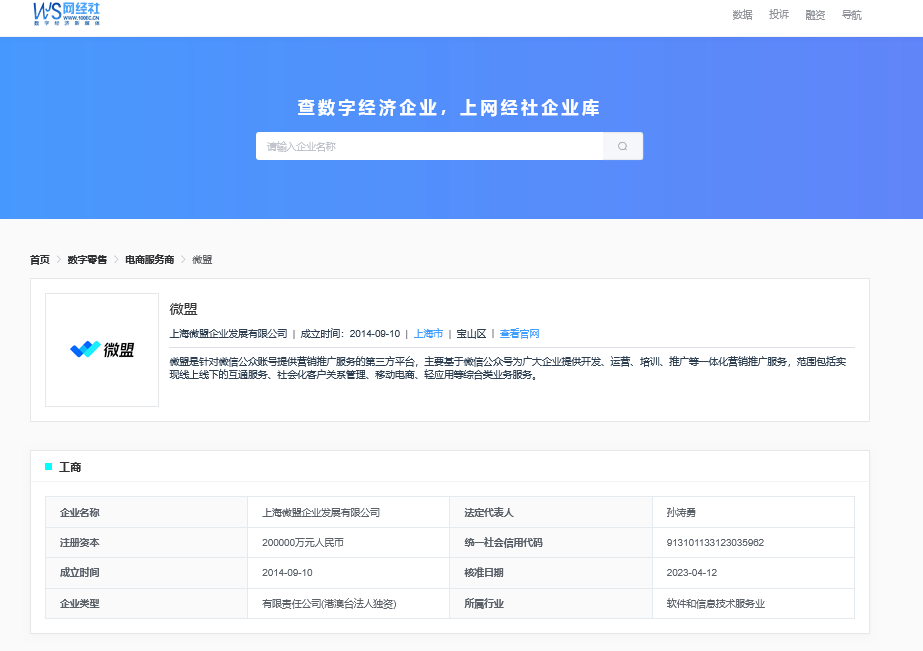Image resolution: width=923 pixels, height=651 pixels.
Task: Select company name value in the 工商 table
Action: pos(321,513)
